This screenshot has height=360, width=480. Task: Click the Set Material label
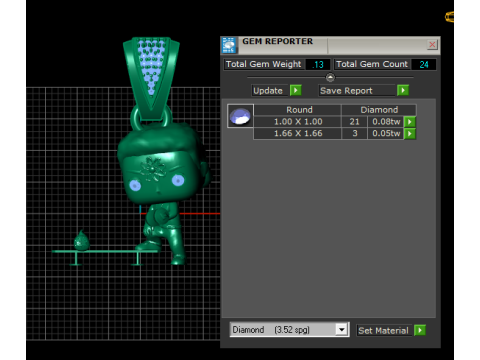(383, 331)
